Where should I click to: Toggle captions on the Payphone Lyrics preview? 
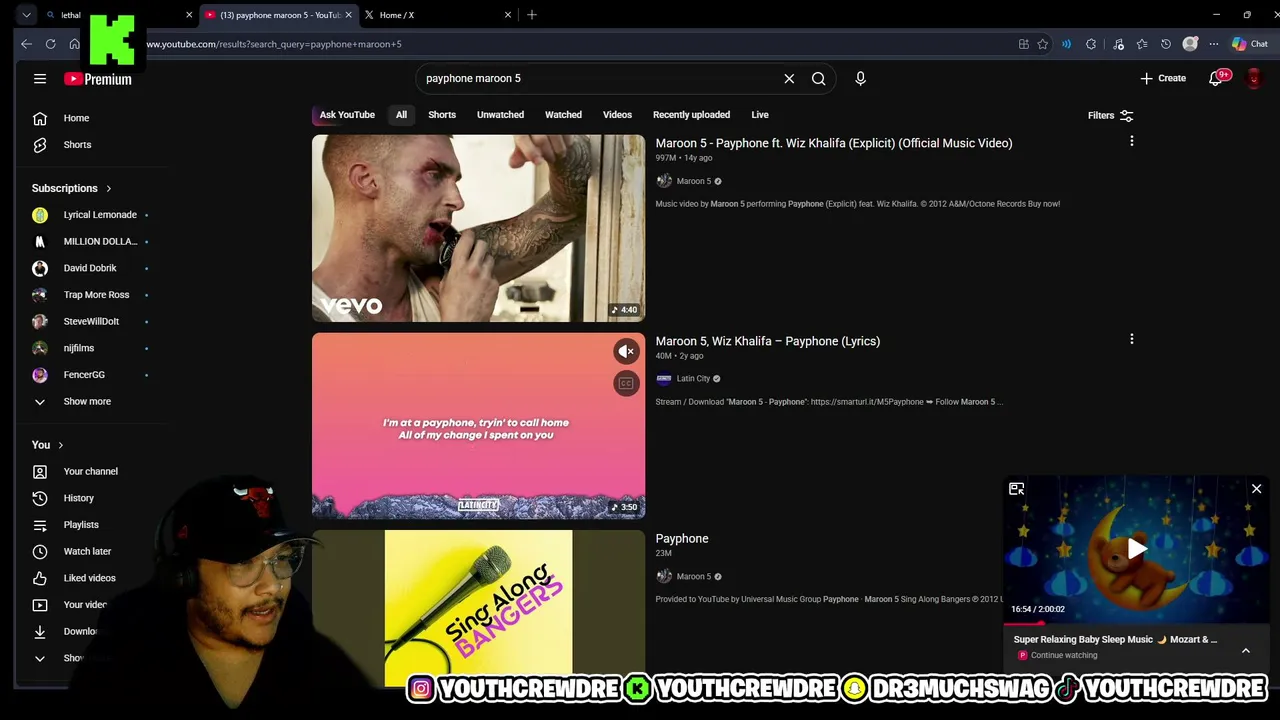(x=626, y=383)
